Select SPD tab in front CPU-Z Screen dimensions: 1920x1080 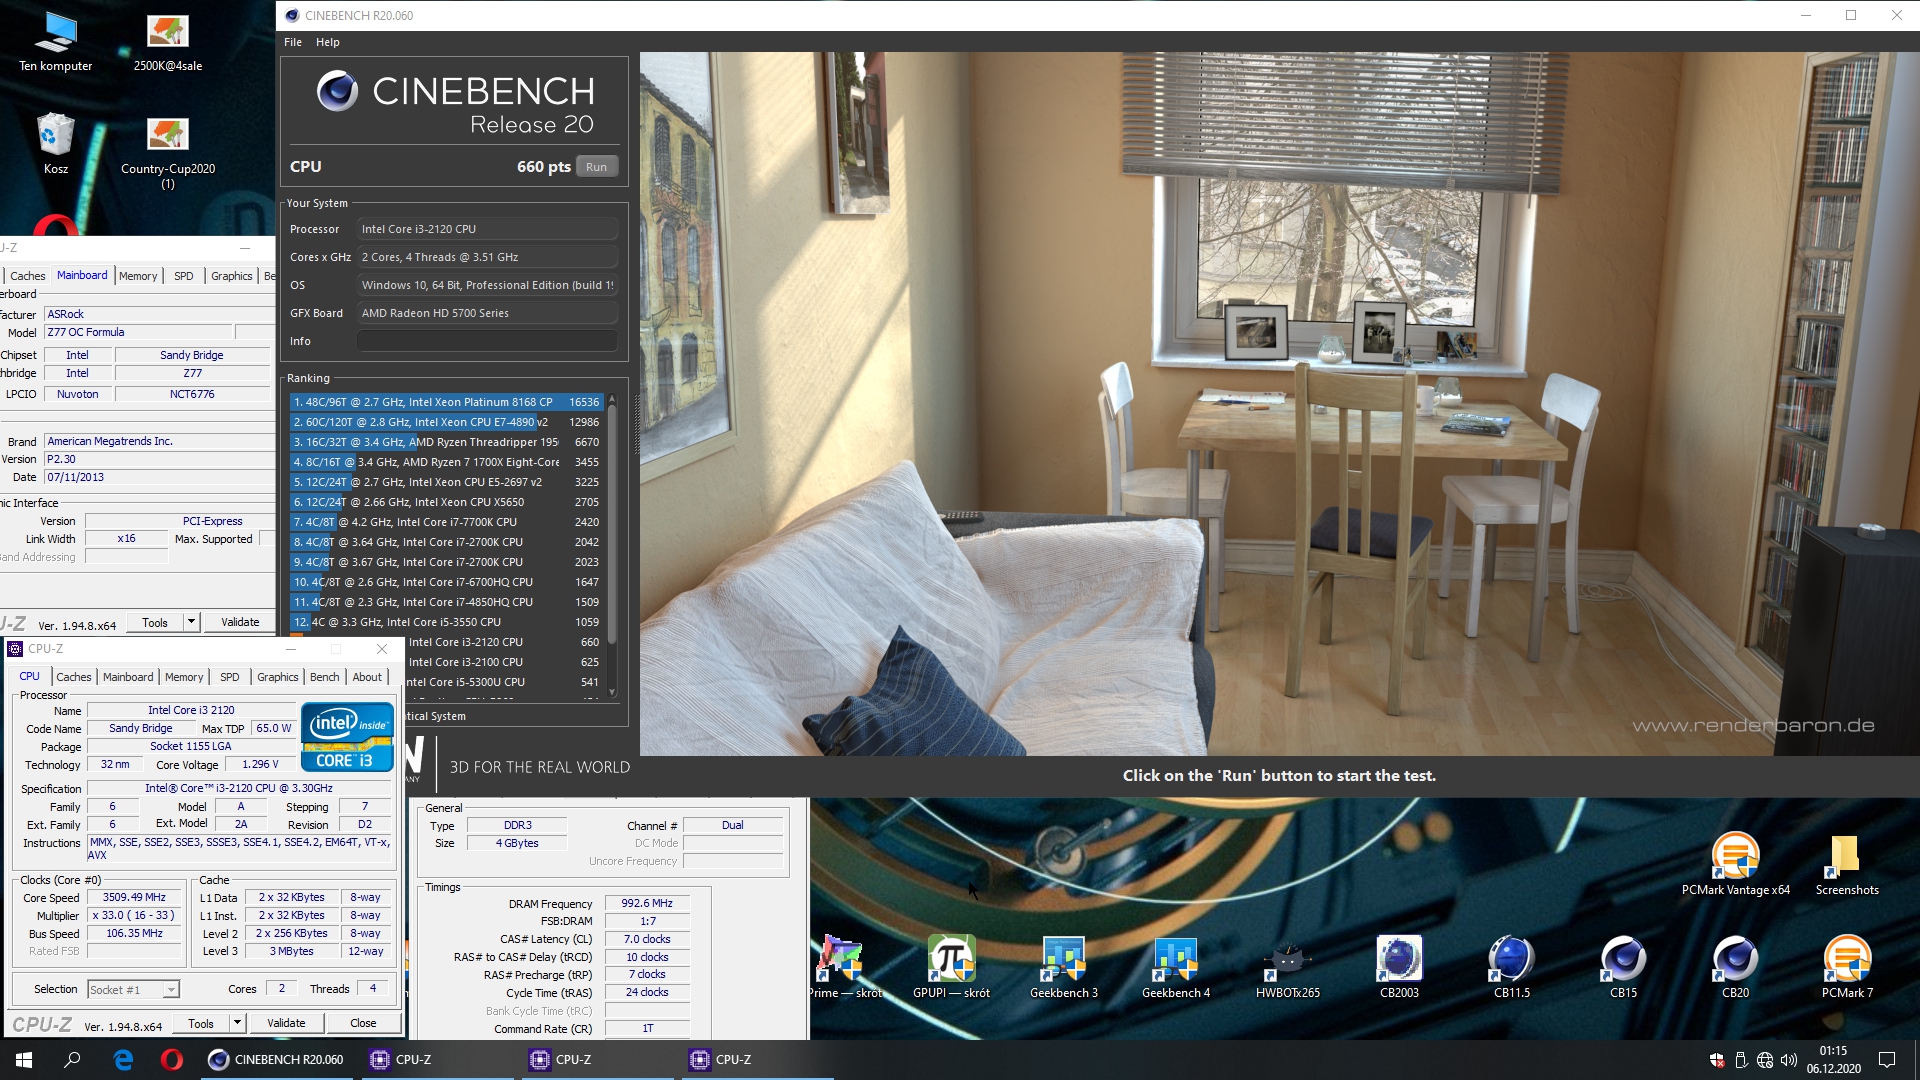230,677
